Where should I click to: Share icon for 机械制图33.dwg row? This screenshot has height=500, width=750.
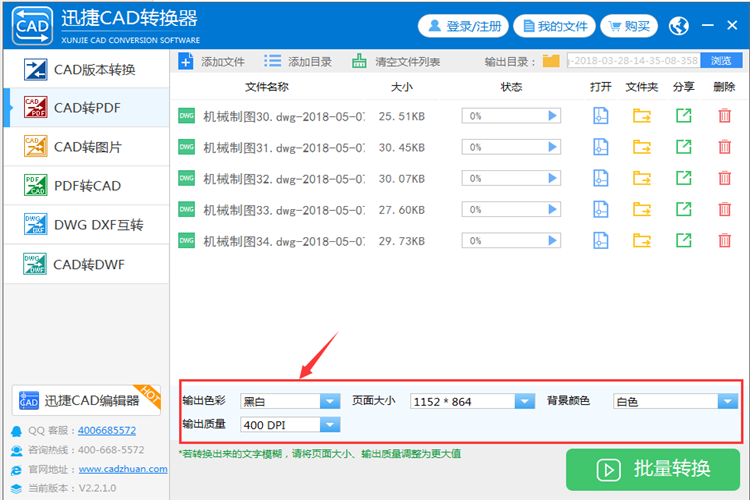(684, 210)
